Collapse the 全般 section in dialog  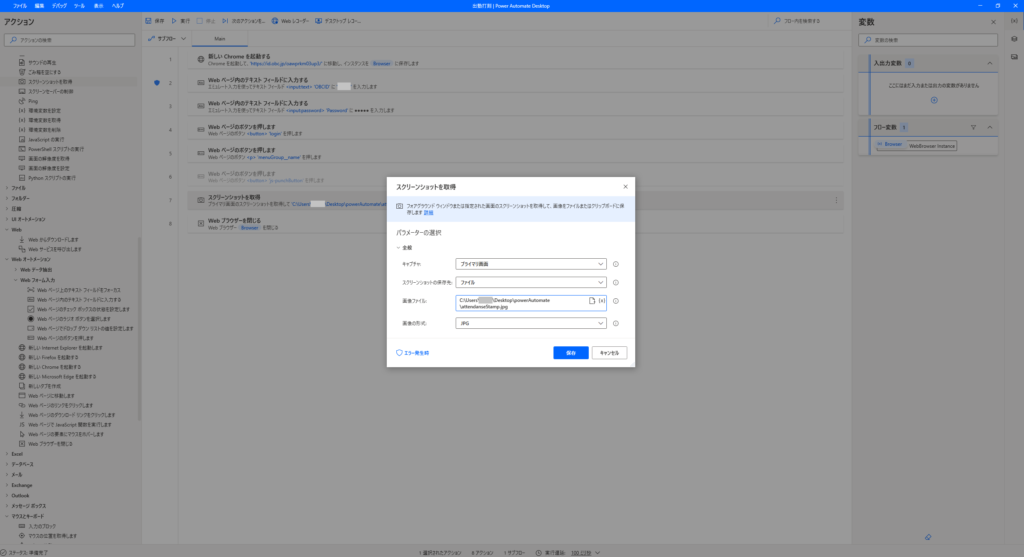pos(398,248)
